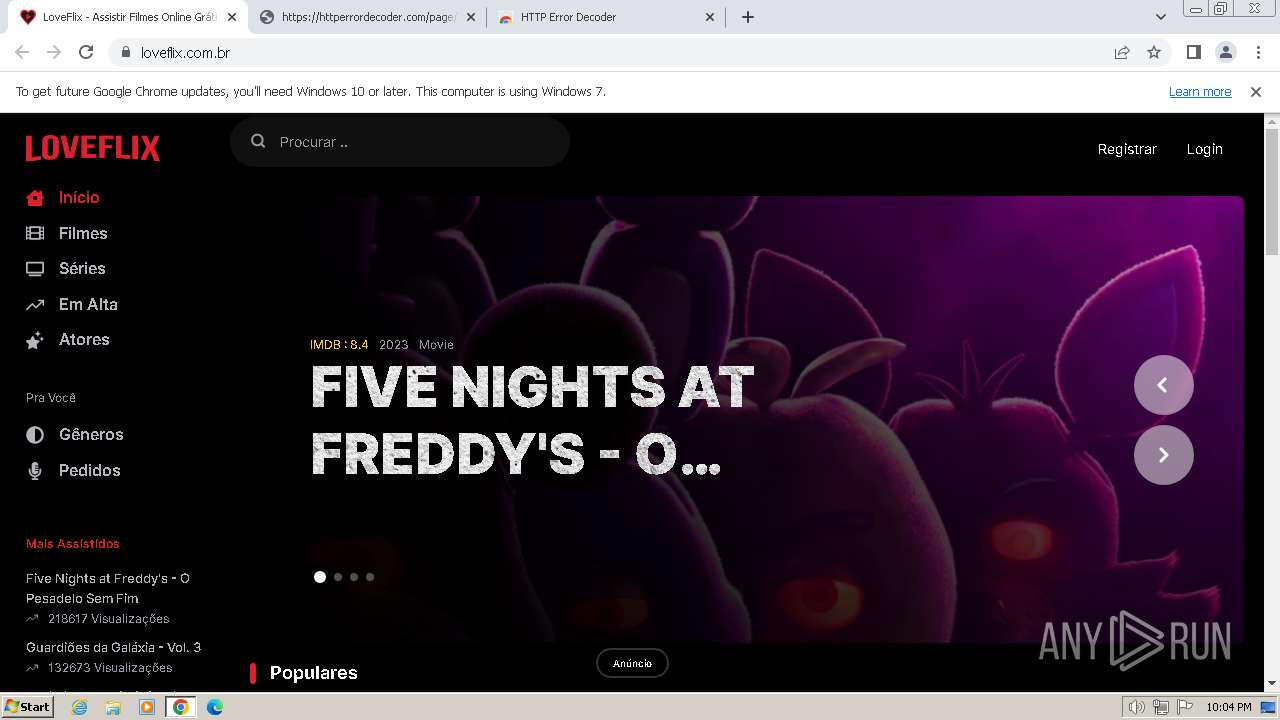Click the LOVEFLIX logo
The height and width of the screenshot is (720, 1280).
tap(93, 148)
